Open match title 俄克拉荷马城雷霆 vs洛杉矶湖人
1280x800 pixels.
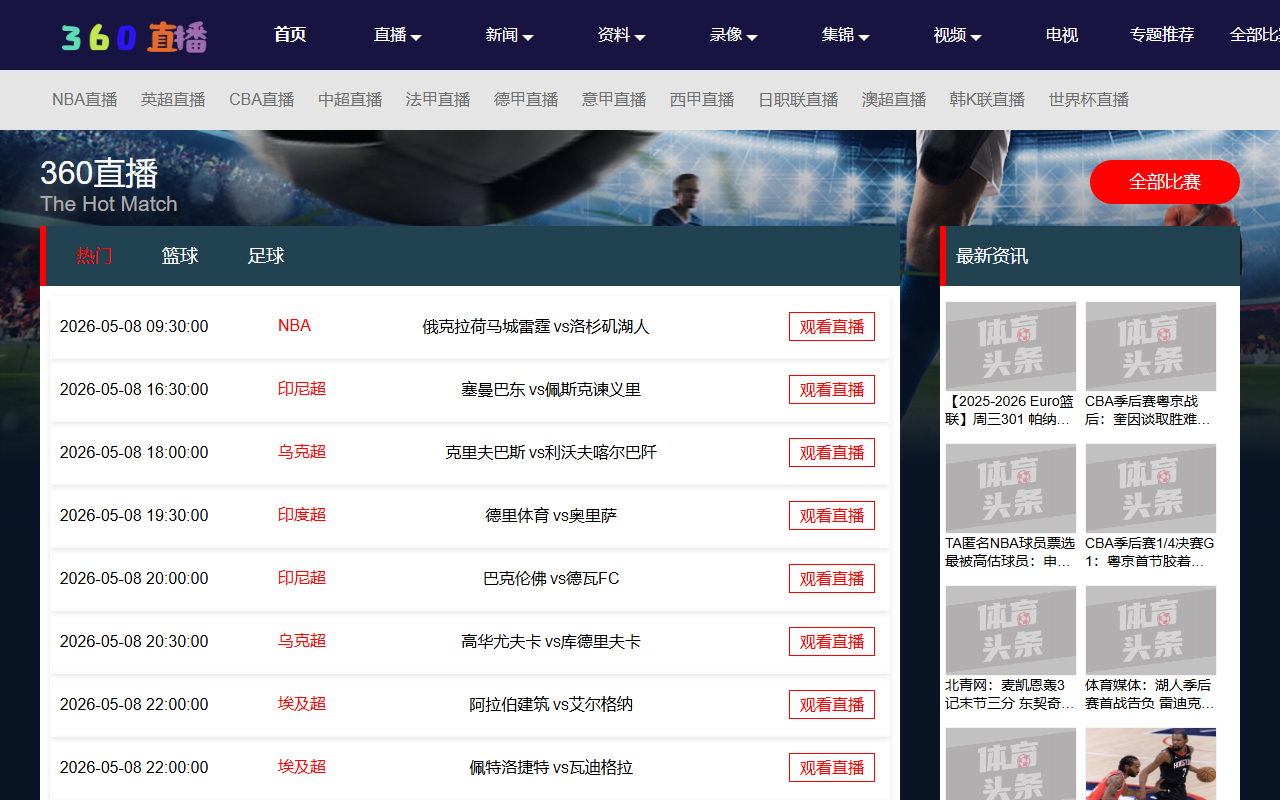(x=536, y=327)
